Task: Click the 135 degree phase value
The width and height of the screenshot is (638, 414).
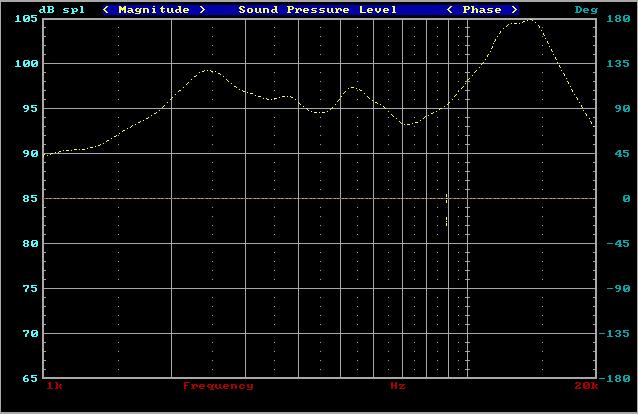Action: point(618,64)
